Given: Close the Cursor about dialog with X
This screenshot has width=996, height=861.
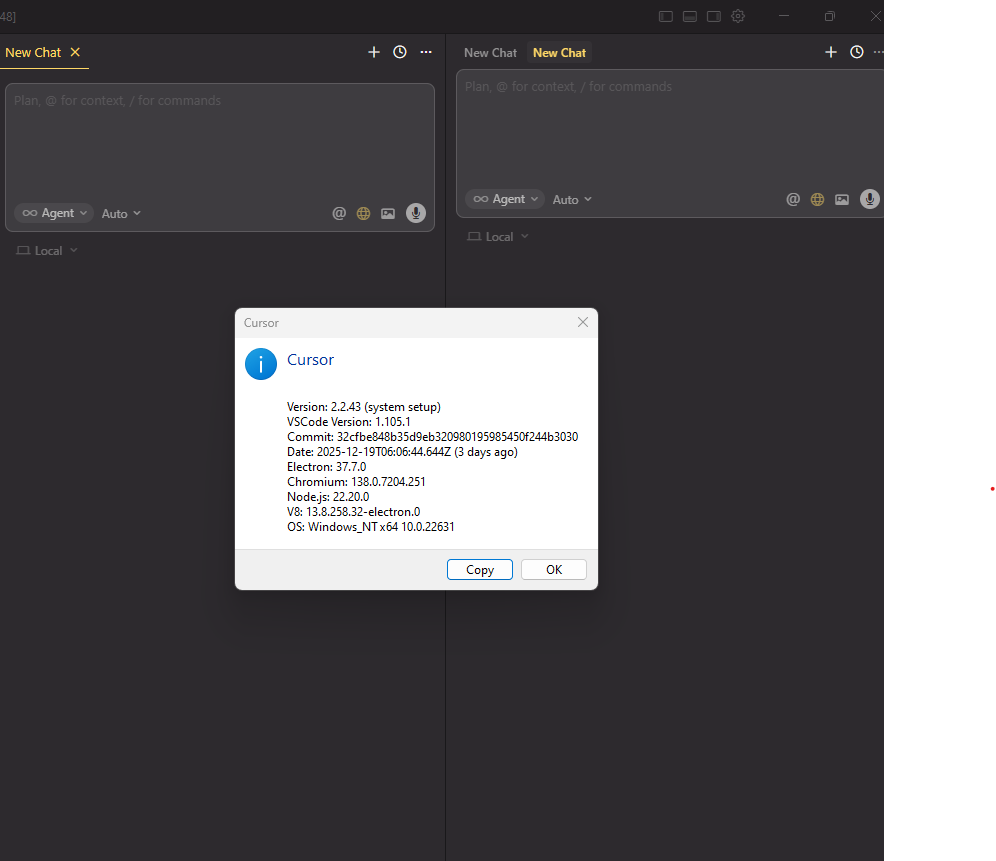Looking at the screenshot, I should click(x=582, y=323).
